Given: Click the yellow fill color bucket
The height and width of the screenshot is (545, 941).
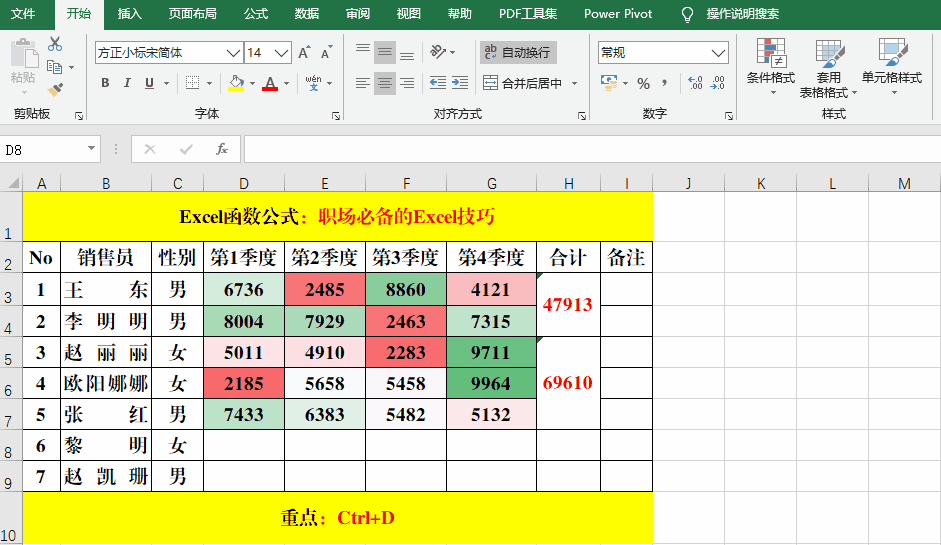Looking at the screenshot, I should [236, 83].
